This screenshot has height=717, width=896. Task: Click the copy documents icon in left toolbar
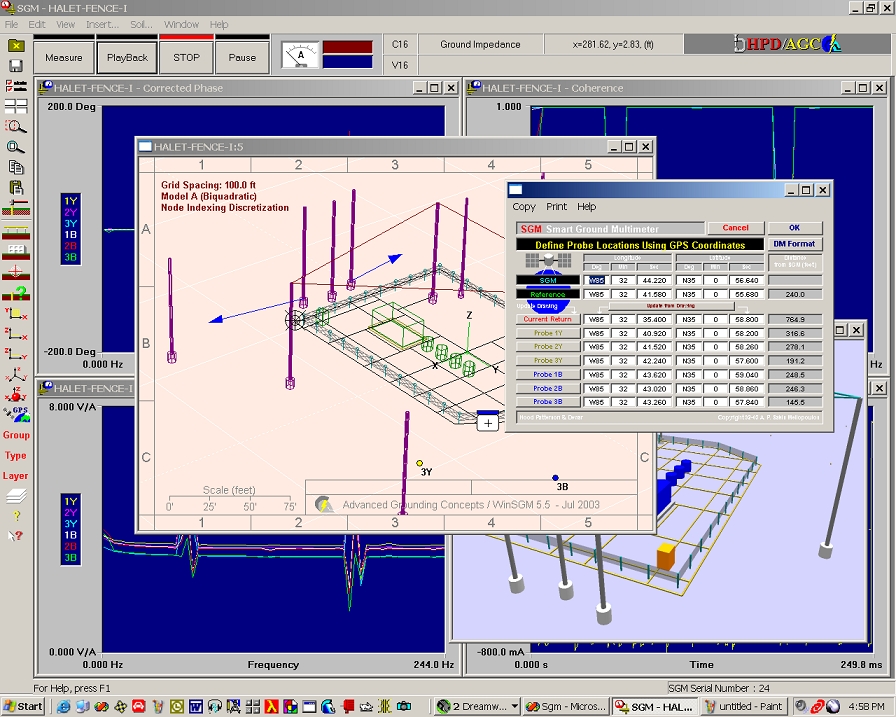click(16, 167)
